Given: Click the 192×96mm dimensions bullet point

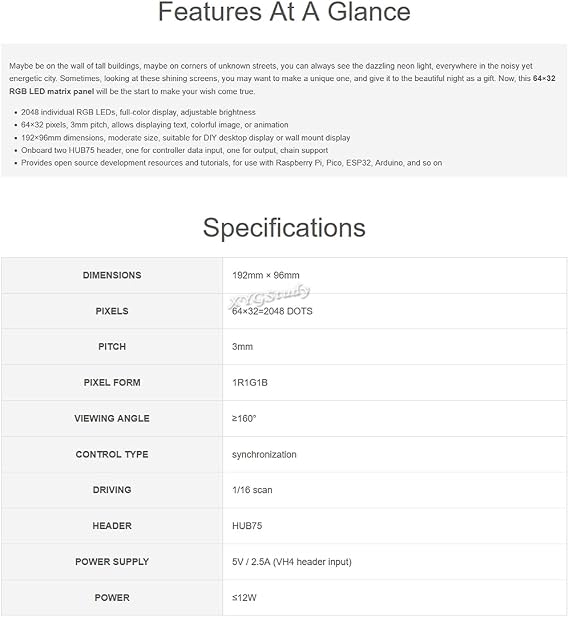Looking at the screenshot, I should (185, 138).
